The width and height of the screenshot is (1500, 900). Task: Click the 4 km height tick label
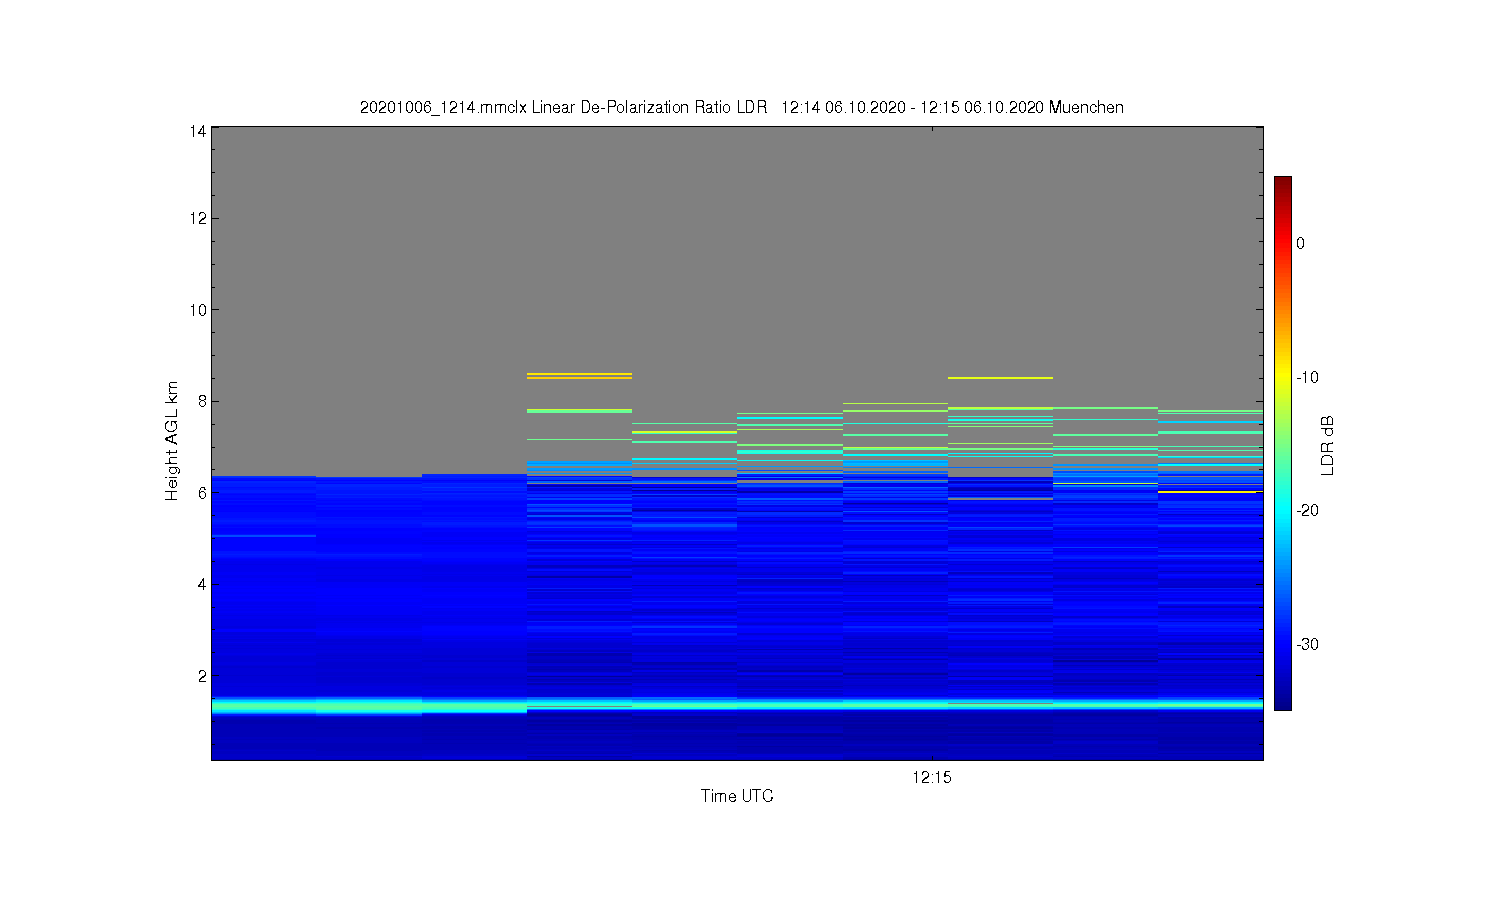click(201, 584)
